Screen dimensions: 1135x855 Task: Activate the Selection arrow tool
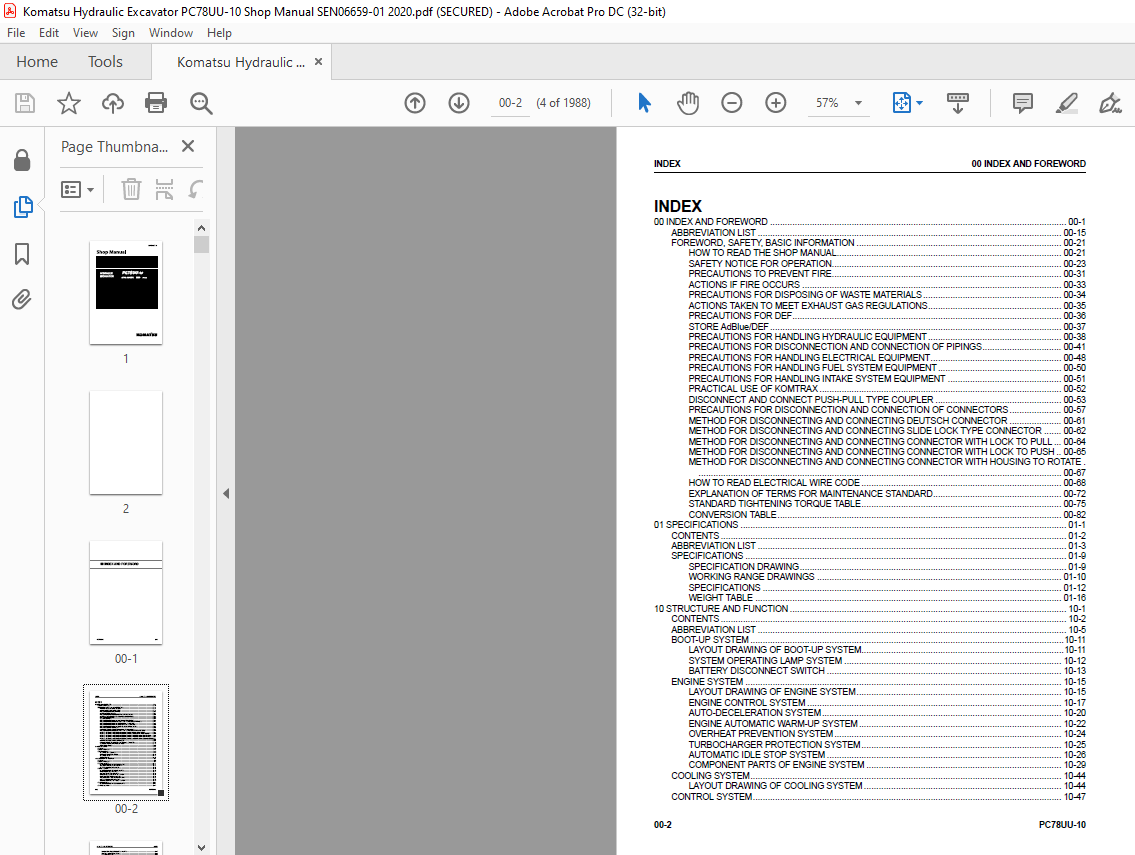644,103
